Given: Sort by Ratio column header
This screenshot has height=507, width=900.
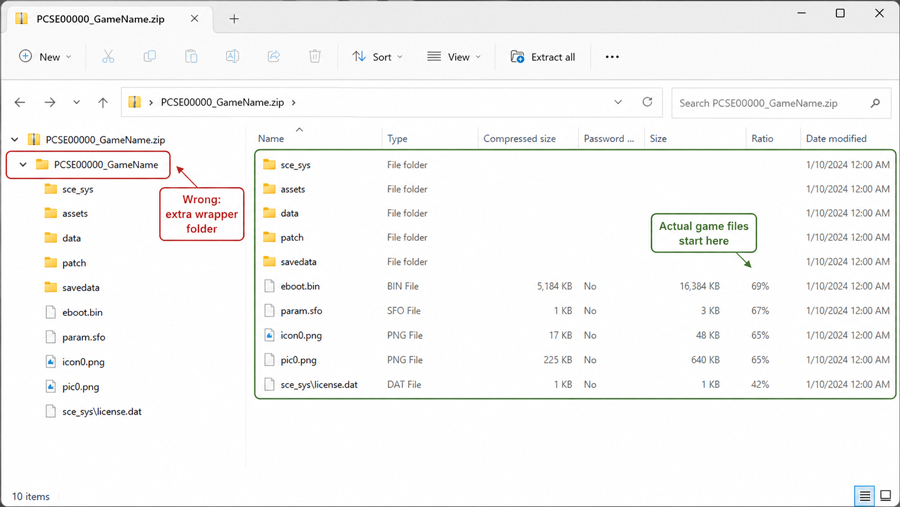Looking at the screenshot, I should click(x=762, y=138).
